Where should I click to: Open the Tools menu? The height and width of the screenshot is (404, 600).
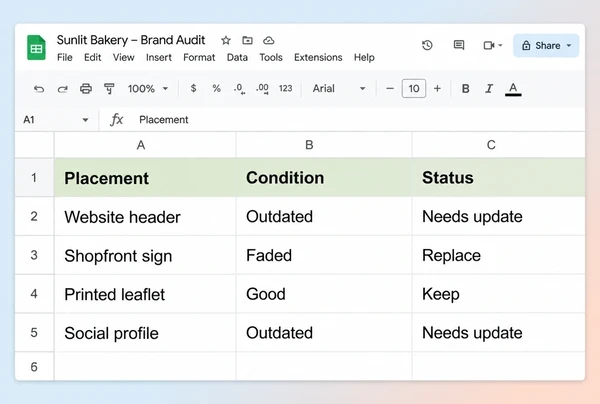tap(271, 57)
